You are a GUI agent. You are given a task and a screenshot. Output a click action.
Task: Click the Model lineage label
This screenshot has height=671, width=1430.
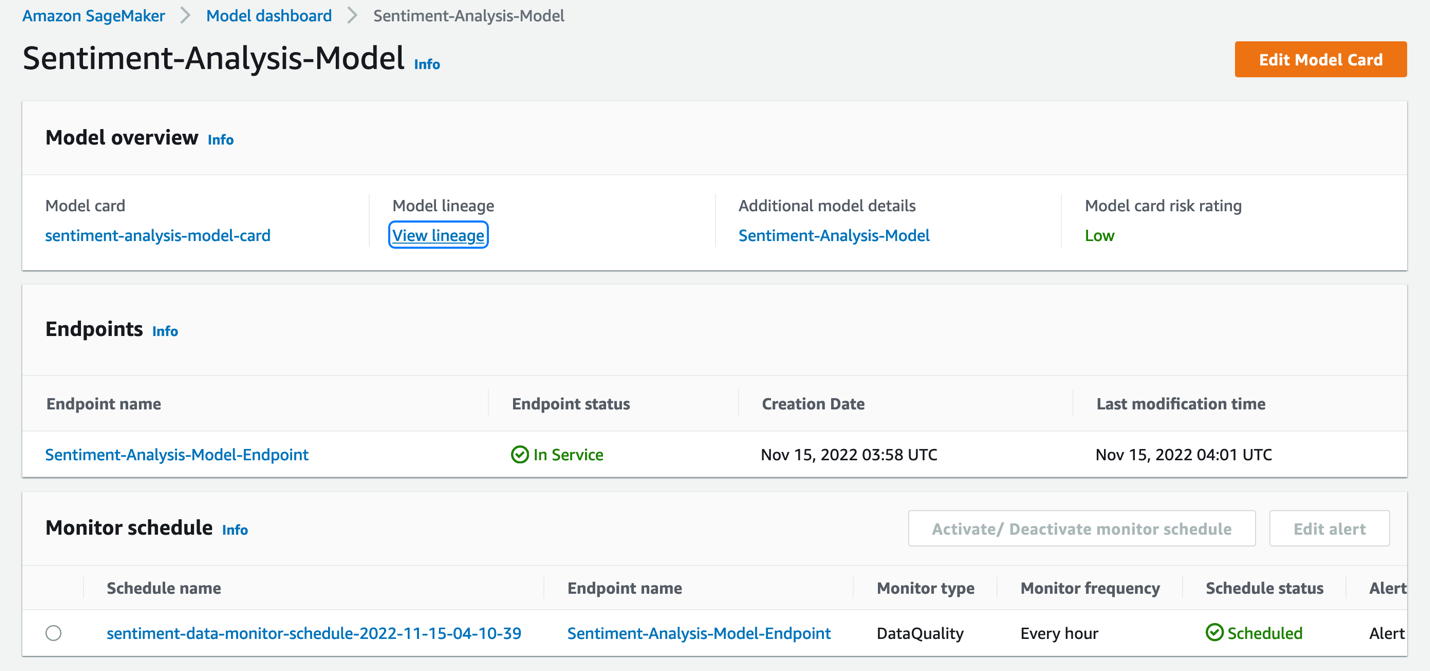[x=443, y=205]
